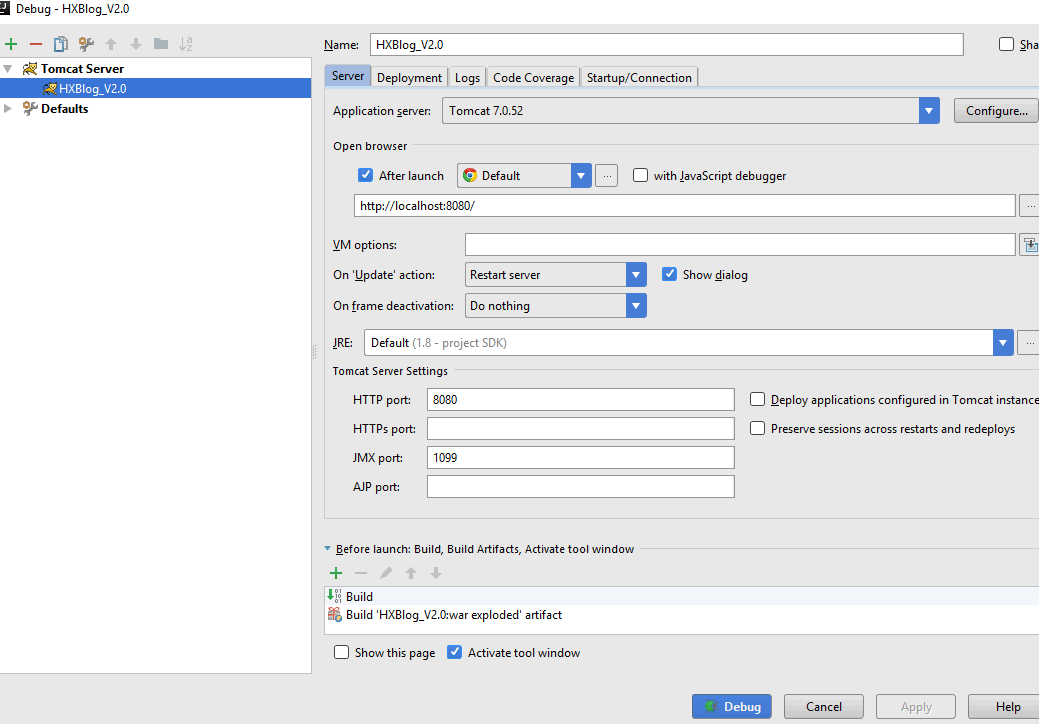Click the browse button beside JRE field

coord(1029,343)
